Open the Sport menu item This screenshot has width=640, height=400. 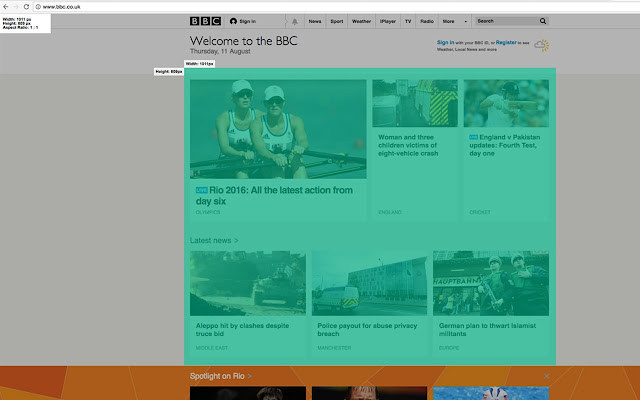[337, 21]
